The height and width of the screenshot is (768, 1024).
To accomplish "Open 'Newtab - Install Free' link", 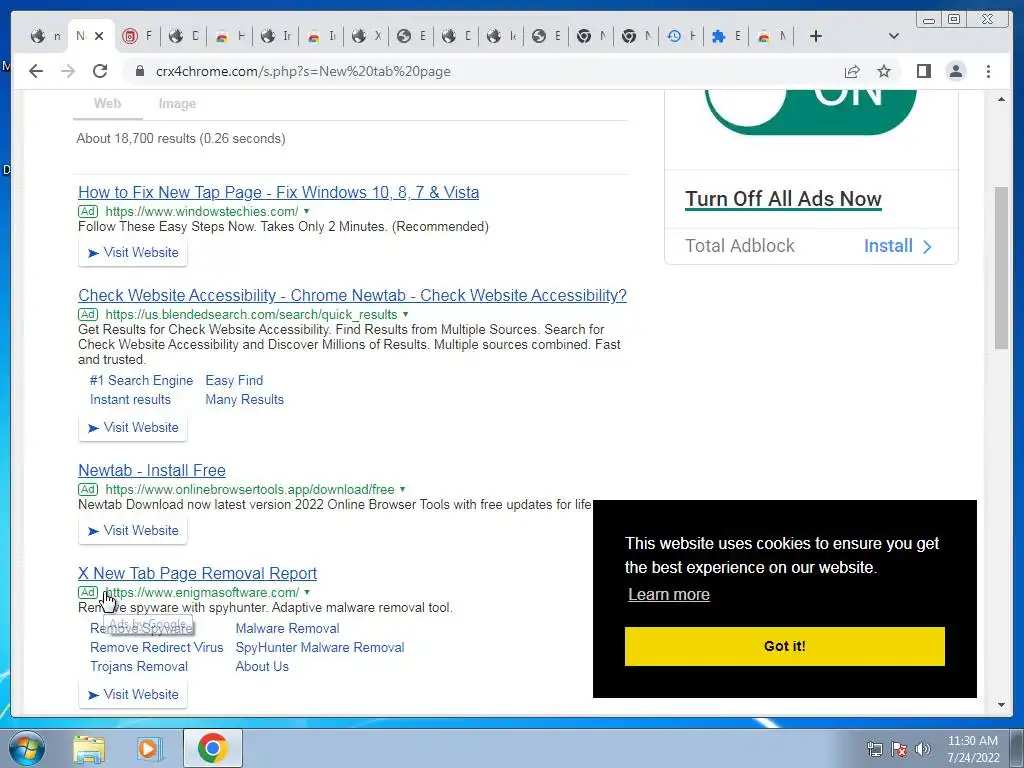I will (152, 470).
